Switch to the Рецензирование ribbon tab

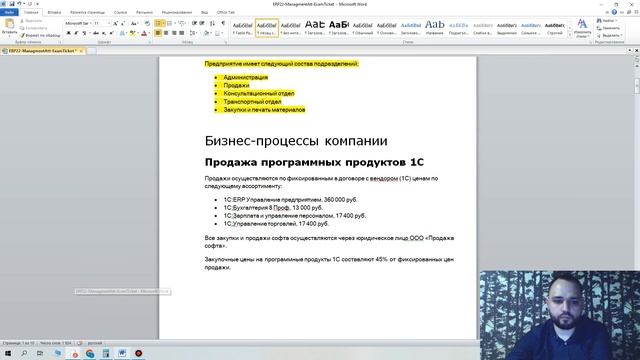coord(177,12)
